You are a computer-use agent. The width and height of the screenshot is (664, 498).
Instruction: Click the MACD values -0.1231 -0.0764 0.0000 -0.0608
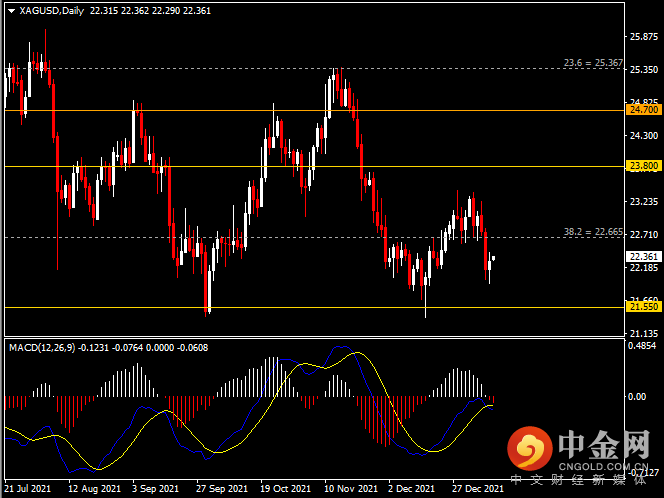point(143,348)
